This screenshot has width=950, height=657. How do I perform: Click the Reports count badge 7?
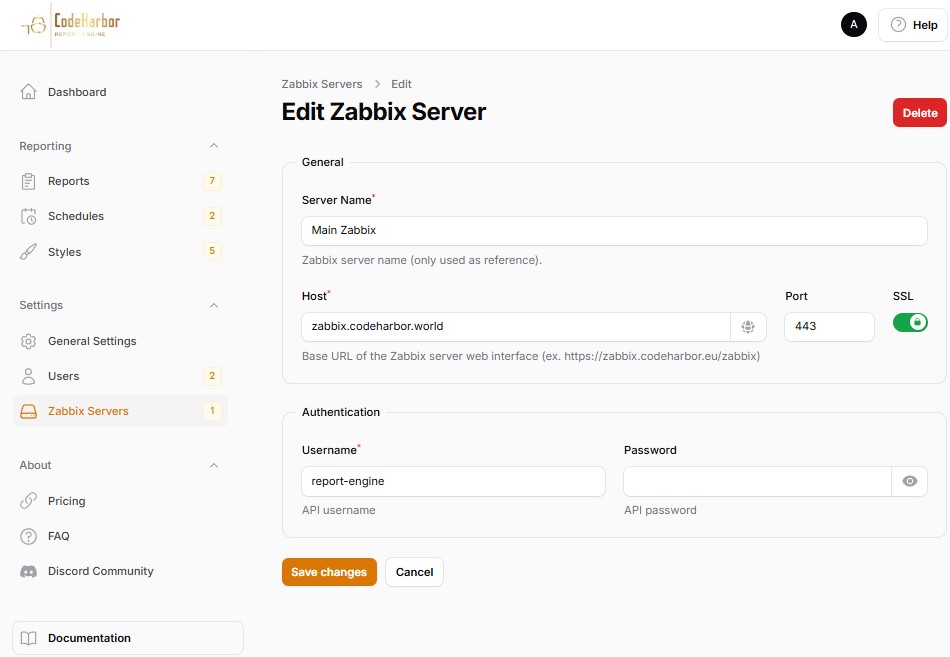coord(212,181)
